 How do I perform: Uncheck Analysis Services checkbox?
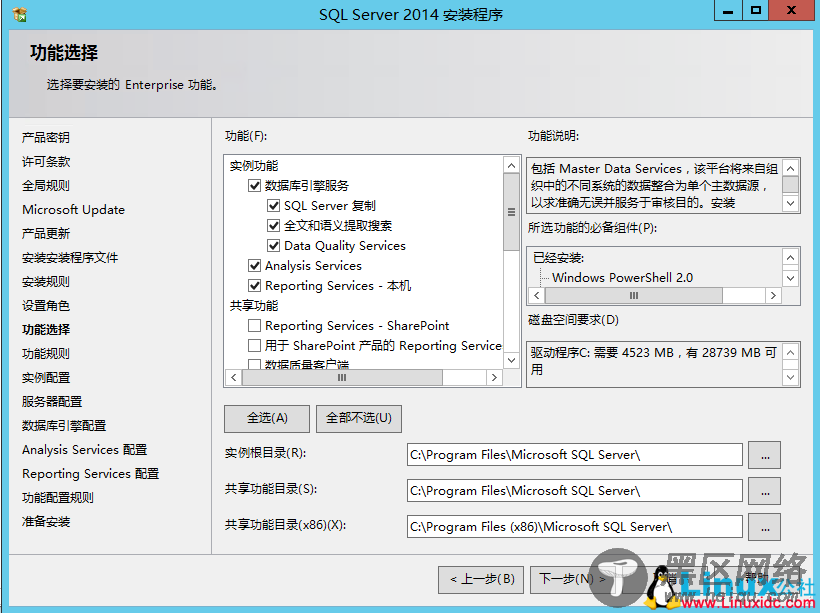[x=254, y=266]
